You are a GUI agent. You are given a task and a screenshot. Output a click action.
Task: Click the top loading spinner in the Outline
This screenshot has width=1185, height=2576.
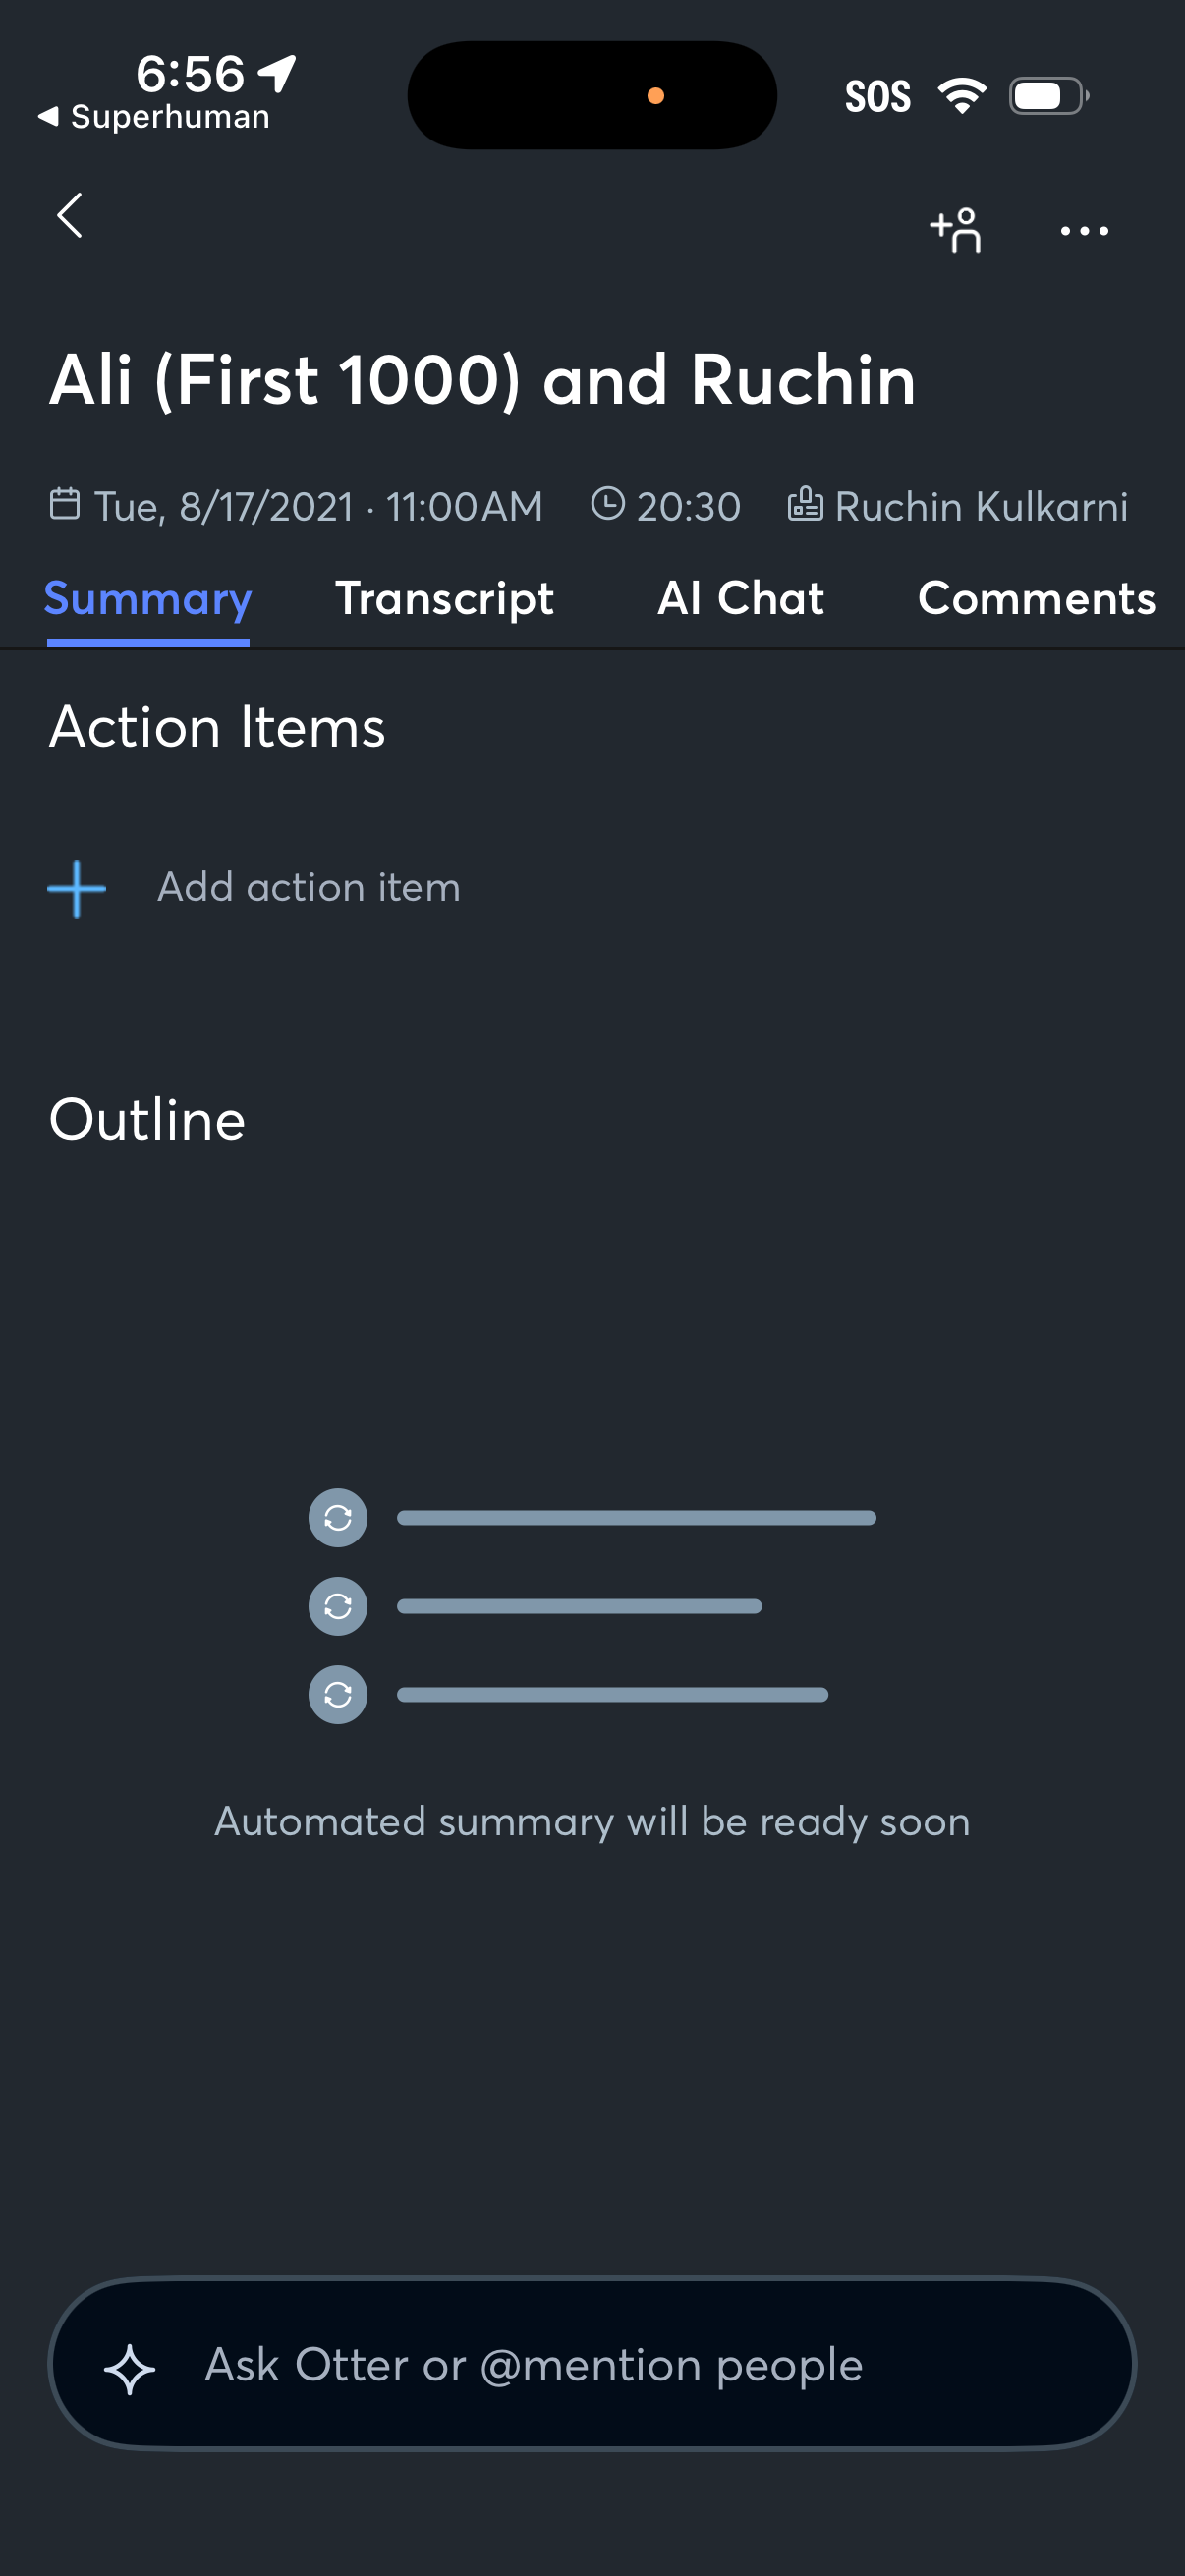[x=337, y=1517]
